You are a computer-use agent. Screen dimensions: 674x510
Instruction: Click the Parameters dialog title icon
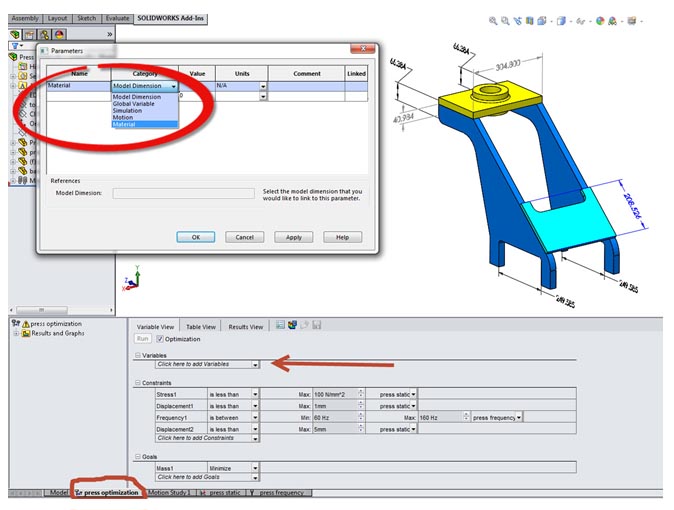[44, 51]
